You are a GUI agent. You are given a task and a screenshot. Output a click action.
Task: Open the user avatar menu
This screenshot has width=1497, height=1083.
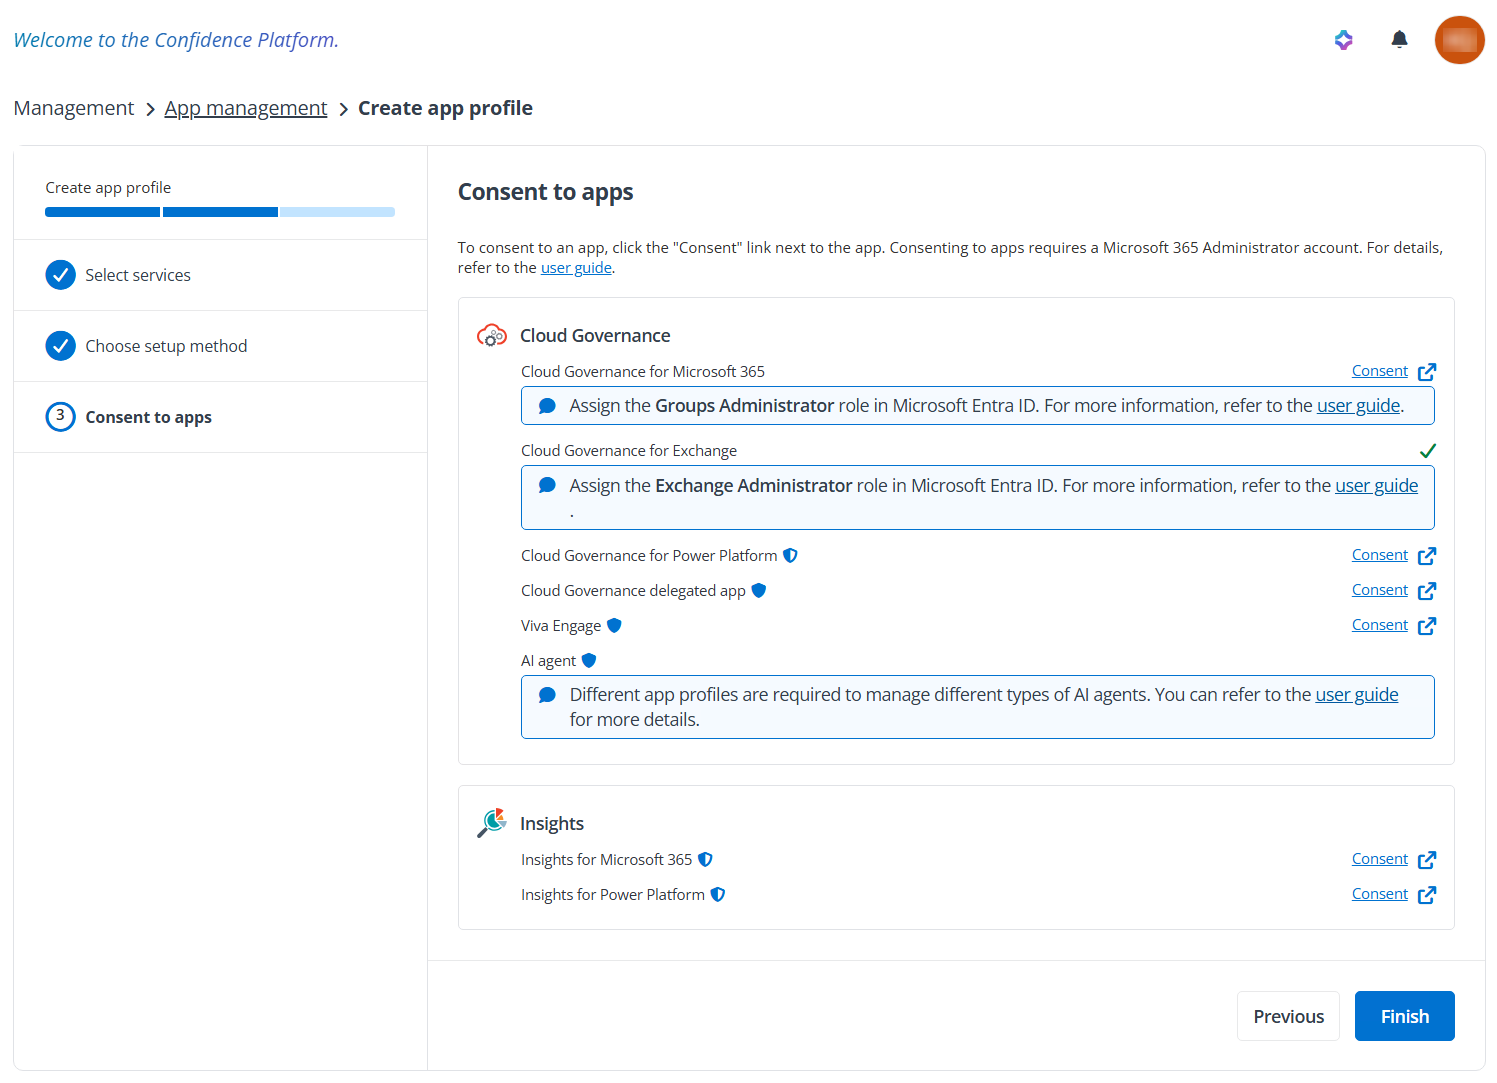(1459, 40)
